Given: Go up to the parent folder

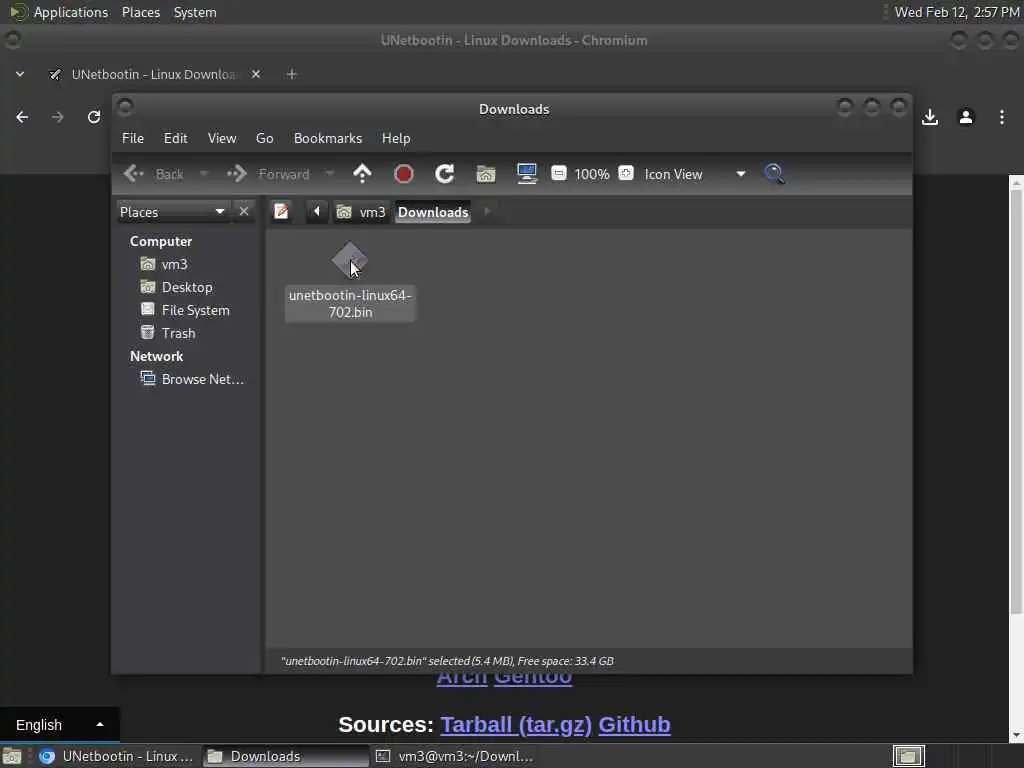Looking at the screenshot, I should tap(362, 174).
